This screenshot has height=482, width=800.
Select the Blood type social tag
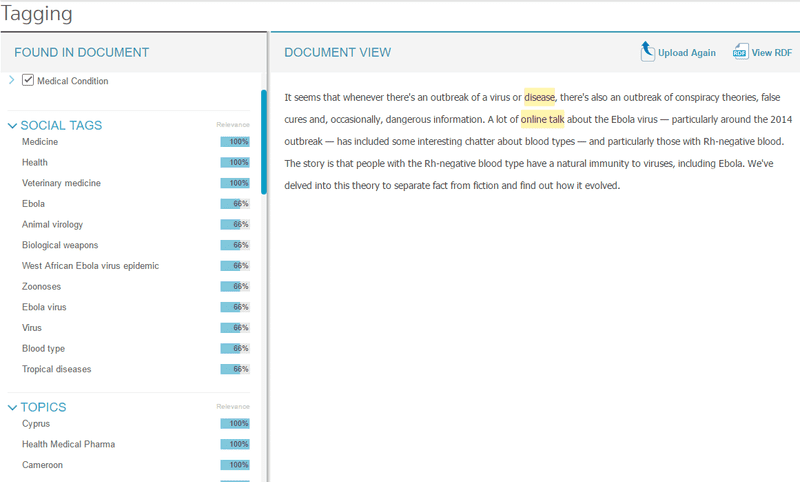[43, 348]
